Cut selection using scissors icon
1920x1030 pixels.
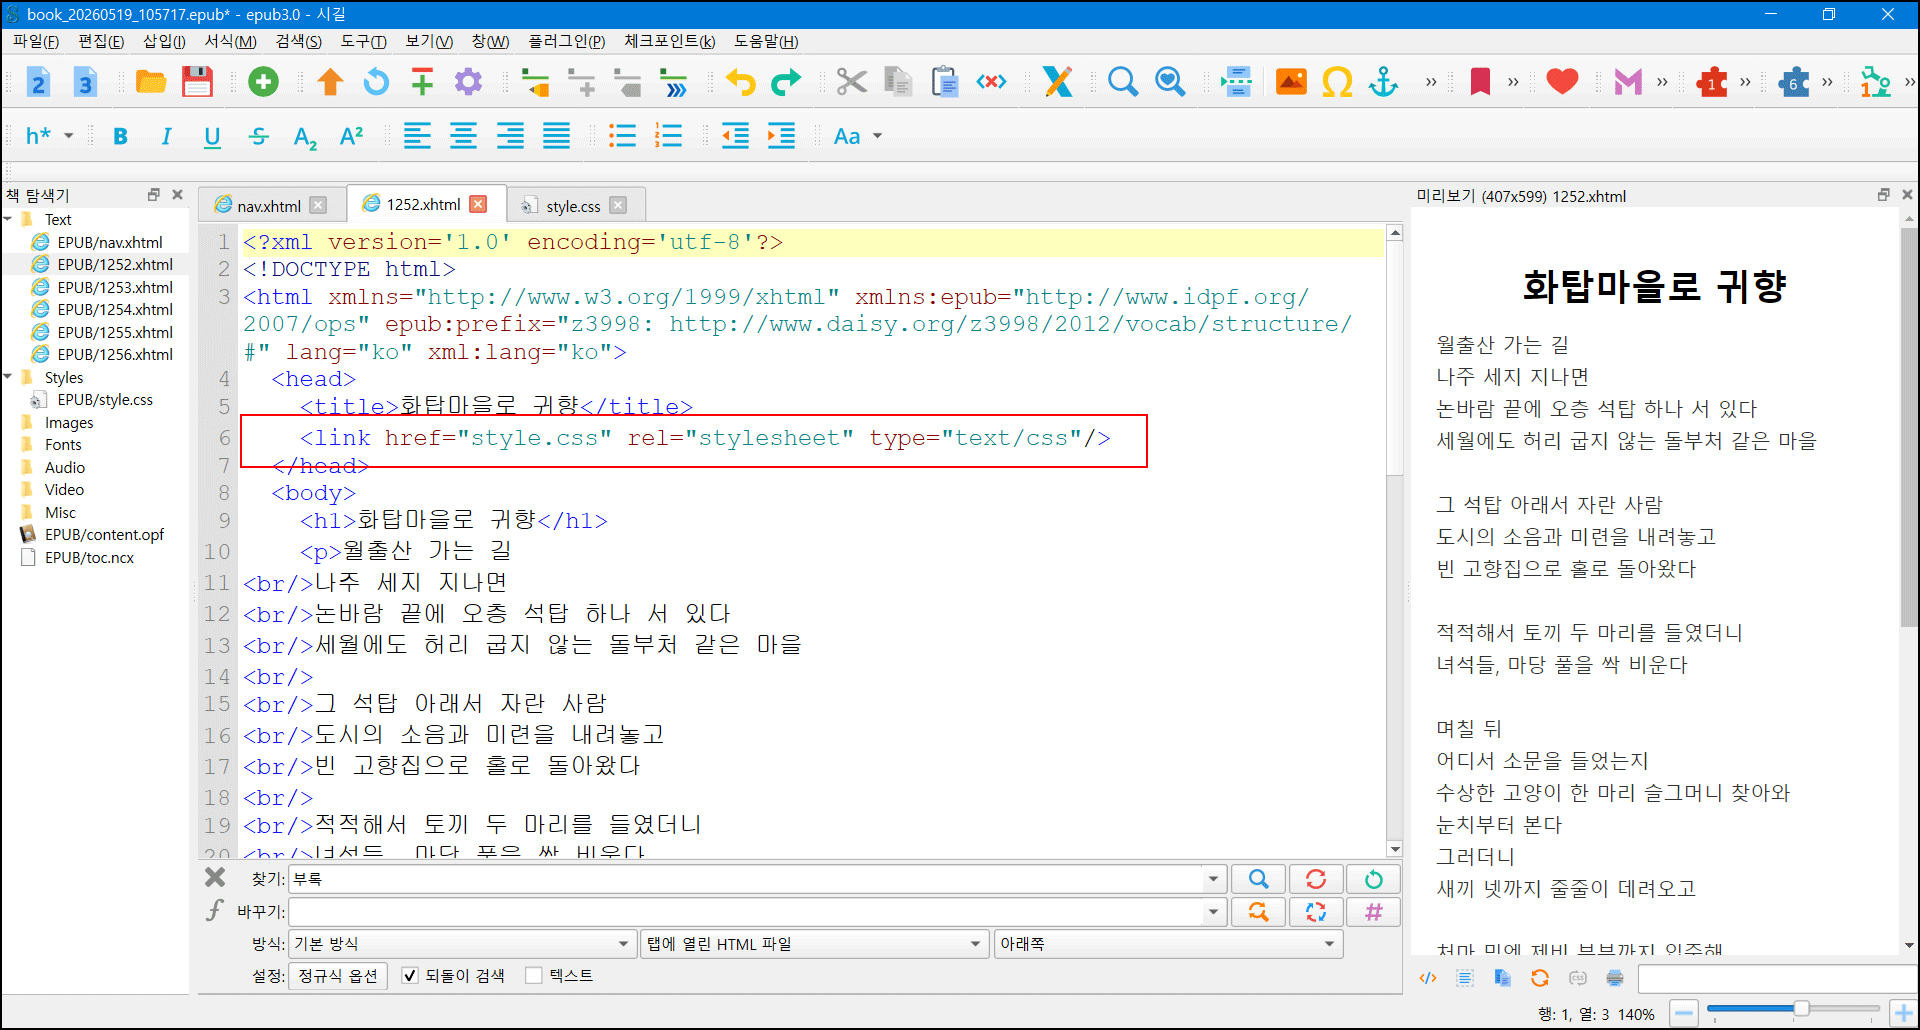(x=852, y=82)
